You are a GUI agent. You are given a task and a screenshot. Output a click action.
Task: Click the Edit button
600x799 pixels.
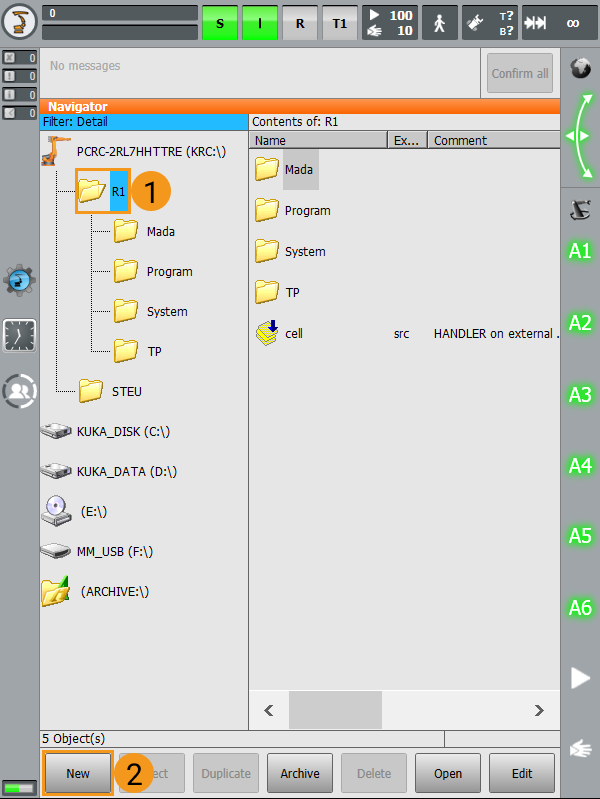521,774
